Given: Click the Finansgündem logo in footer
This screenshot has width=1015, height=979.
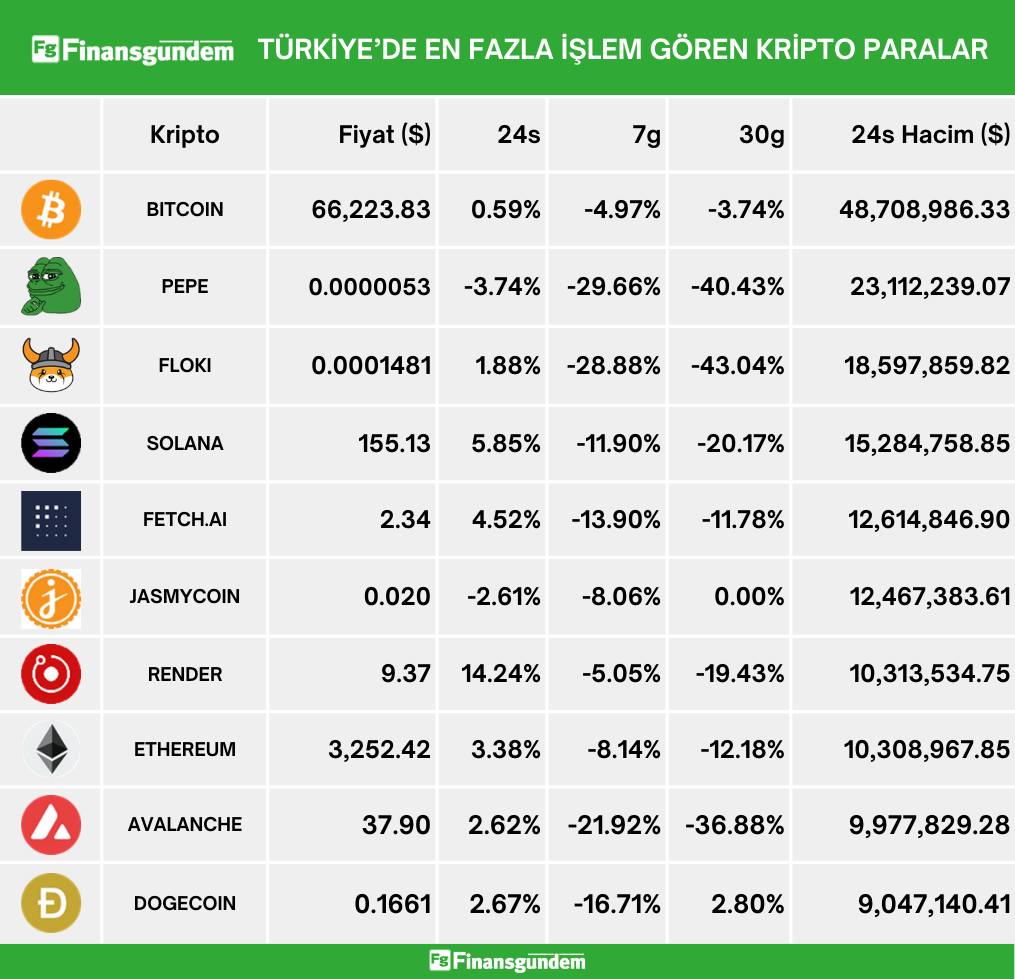Looking at the screenshot, I should pos(507,961).
